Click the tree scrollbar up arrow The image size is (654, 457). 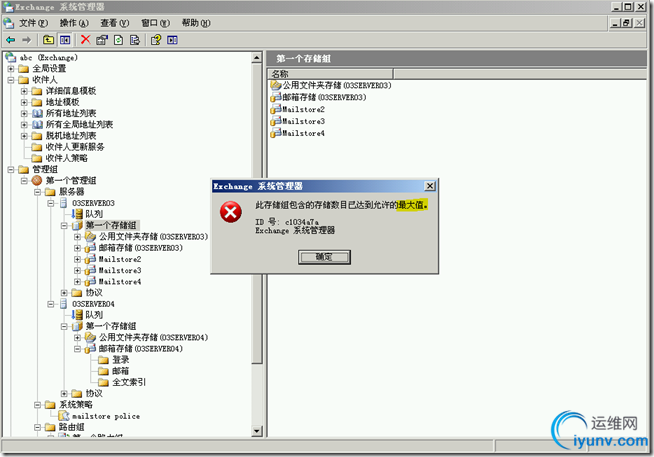click(x=257, y=58)
